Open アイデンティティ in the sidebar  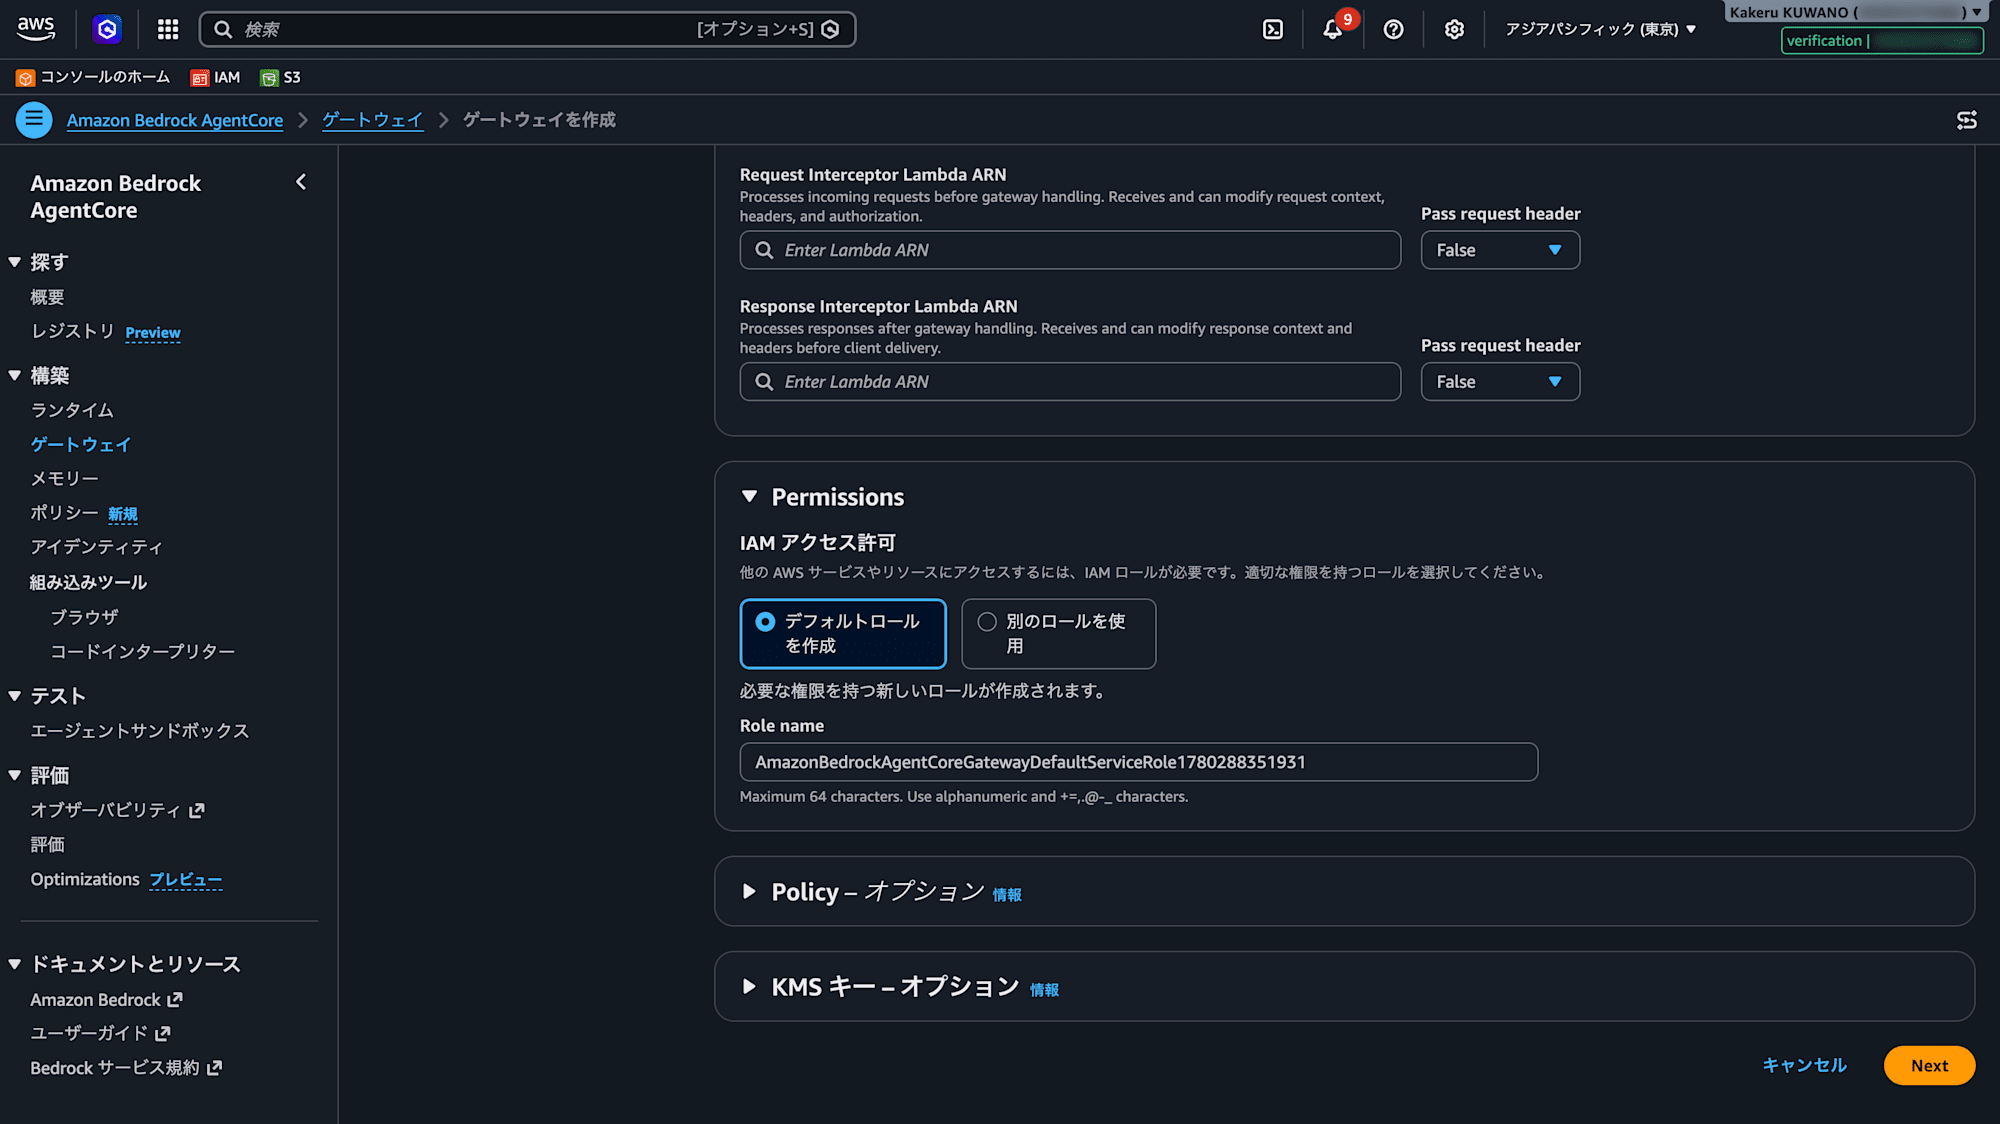click(96, 547)
